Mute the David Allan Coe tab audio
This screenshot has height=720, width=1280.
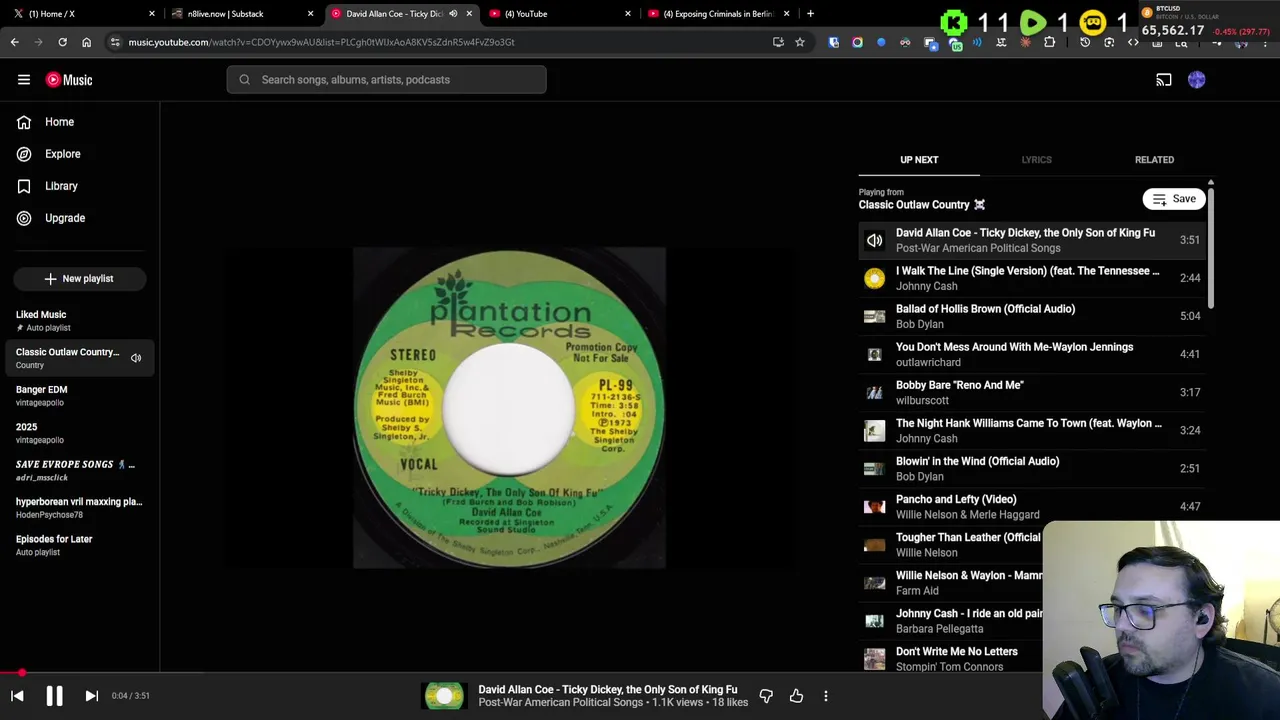453,14
